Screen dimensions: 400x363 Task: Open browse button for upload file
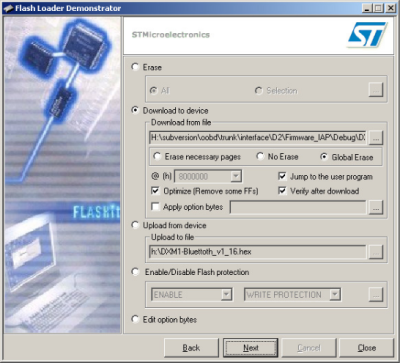(x=376, y=252)
